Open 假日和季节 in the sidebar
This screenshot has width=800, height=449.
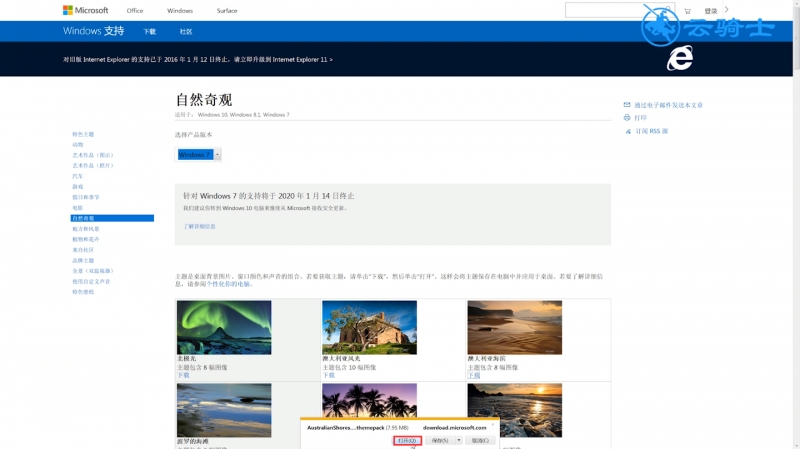86,197
